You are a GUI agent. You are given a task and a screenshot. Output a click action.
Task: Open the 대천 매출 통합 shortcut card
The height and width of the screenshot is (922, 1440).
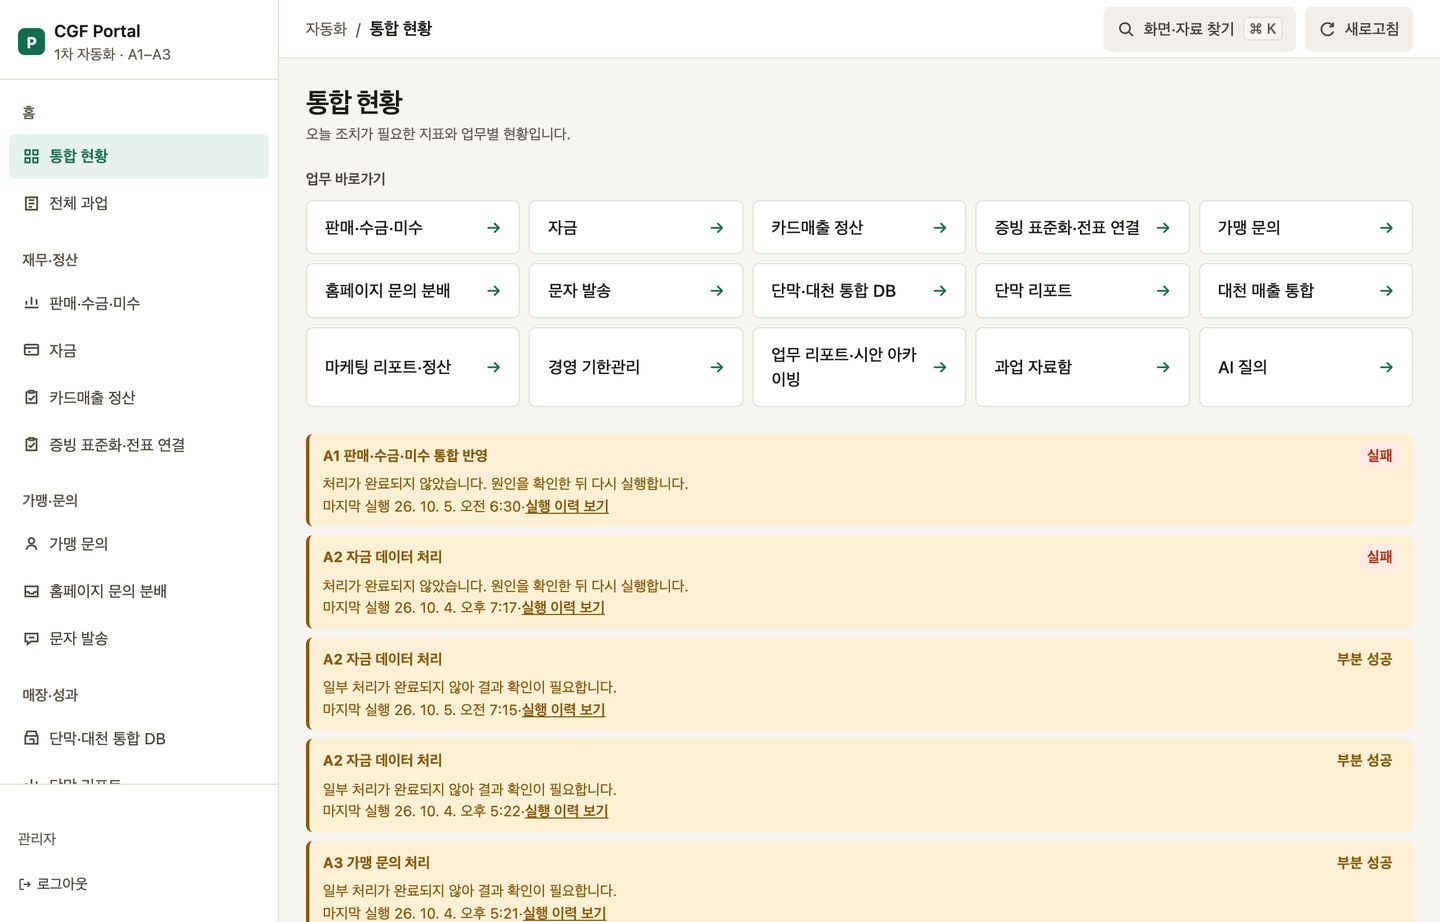click(x=1306, y=291)
